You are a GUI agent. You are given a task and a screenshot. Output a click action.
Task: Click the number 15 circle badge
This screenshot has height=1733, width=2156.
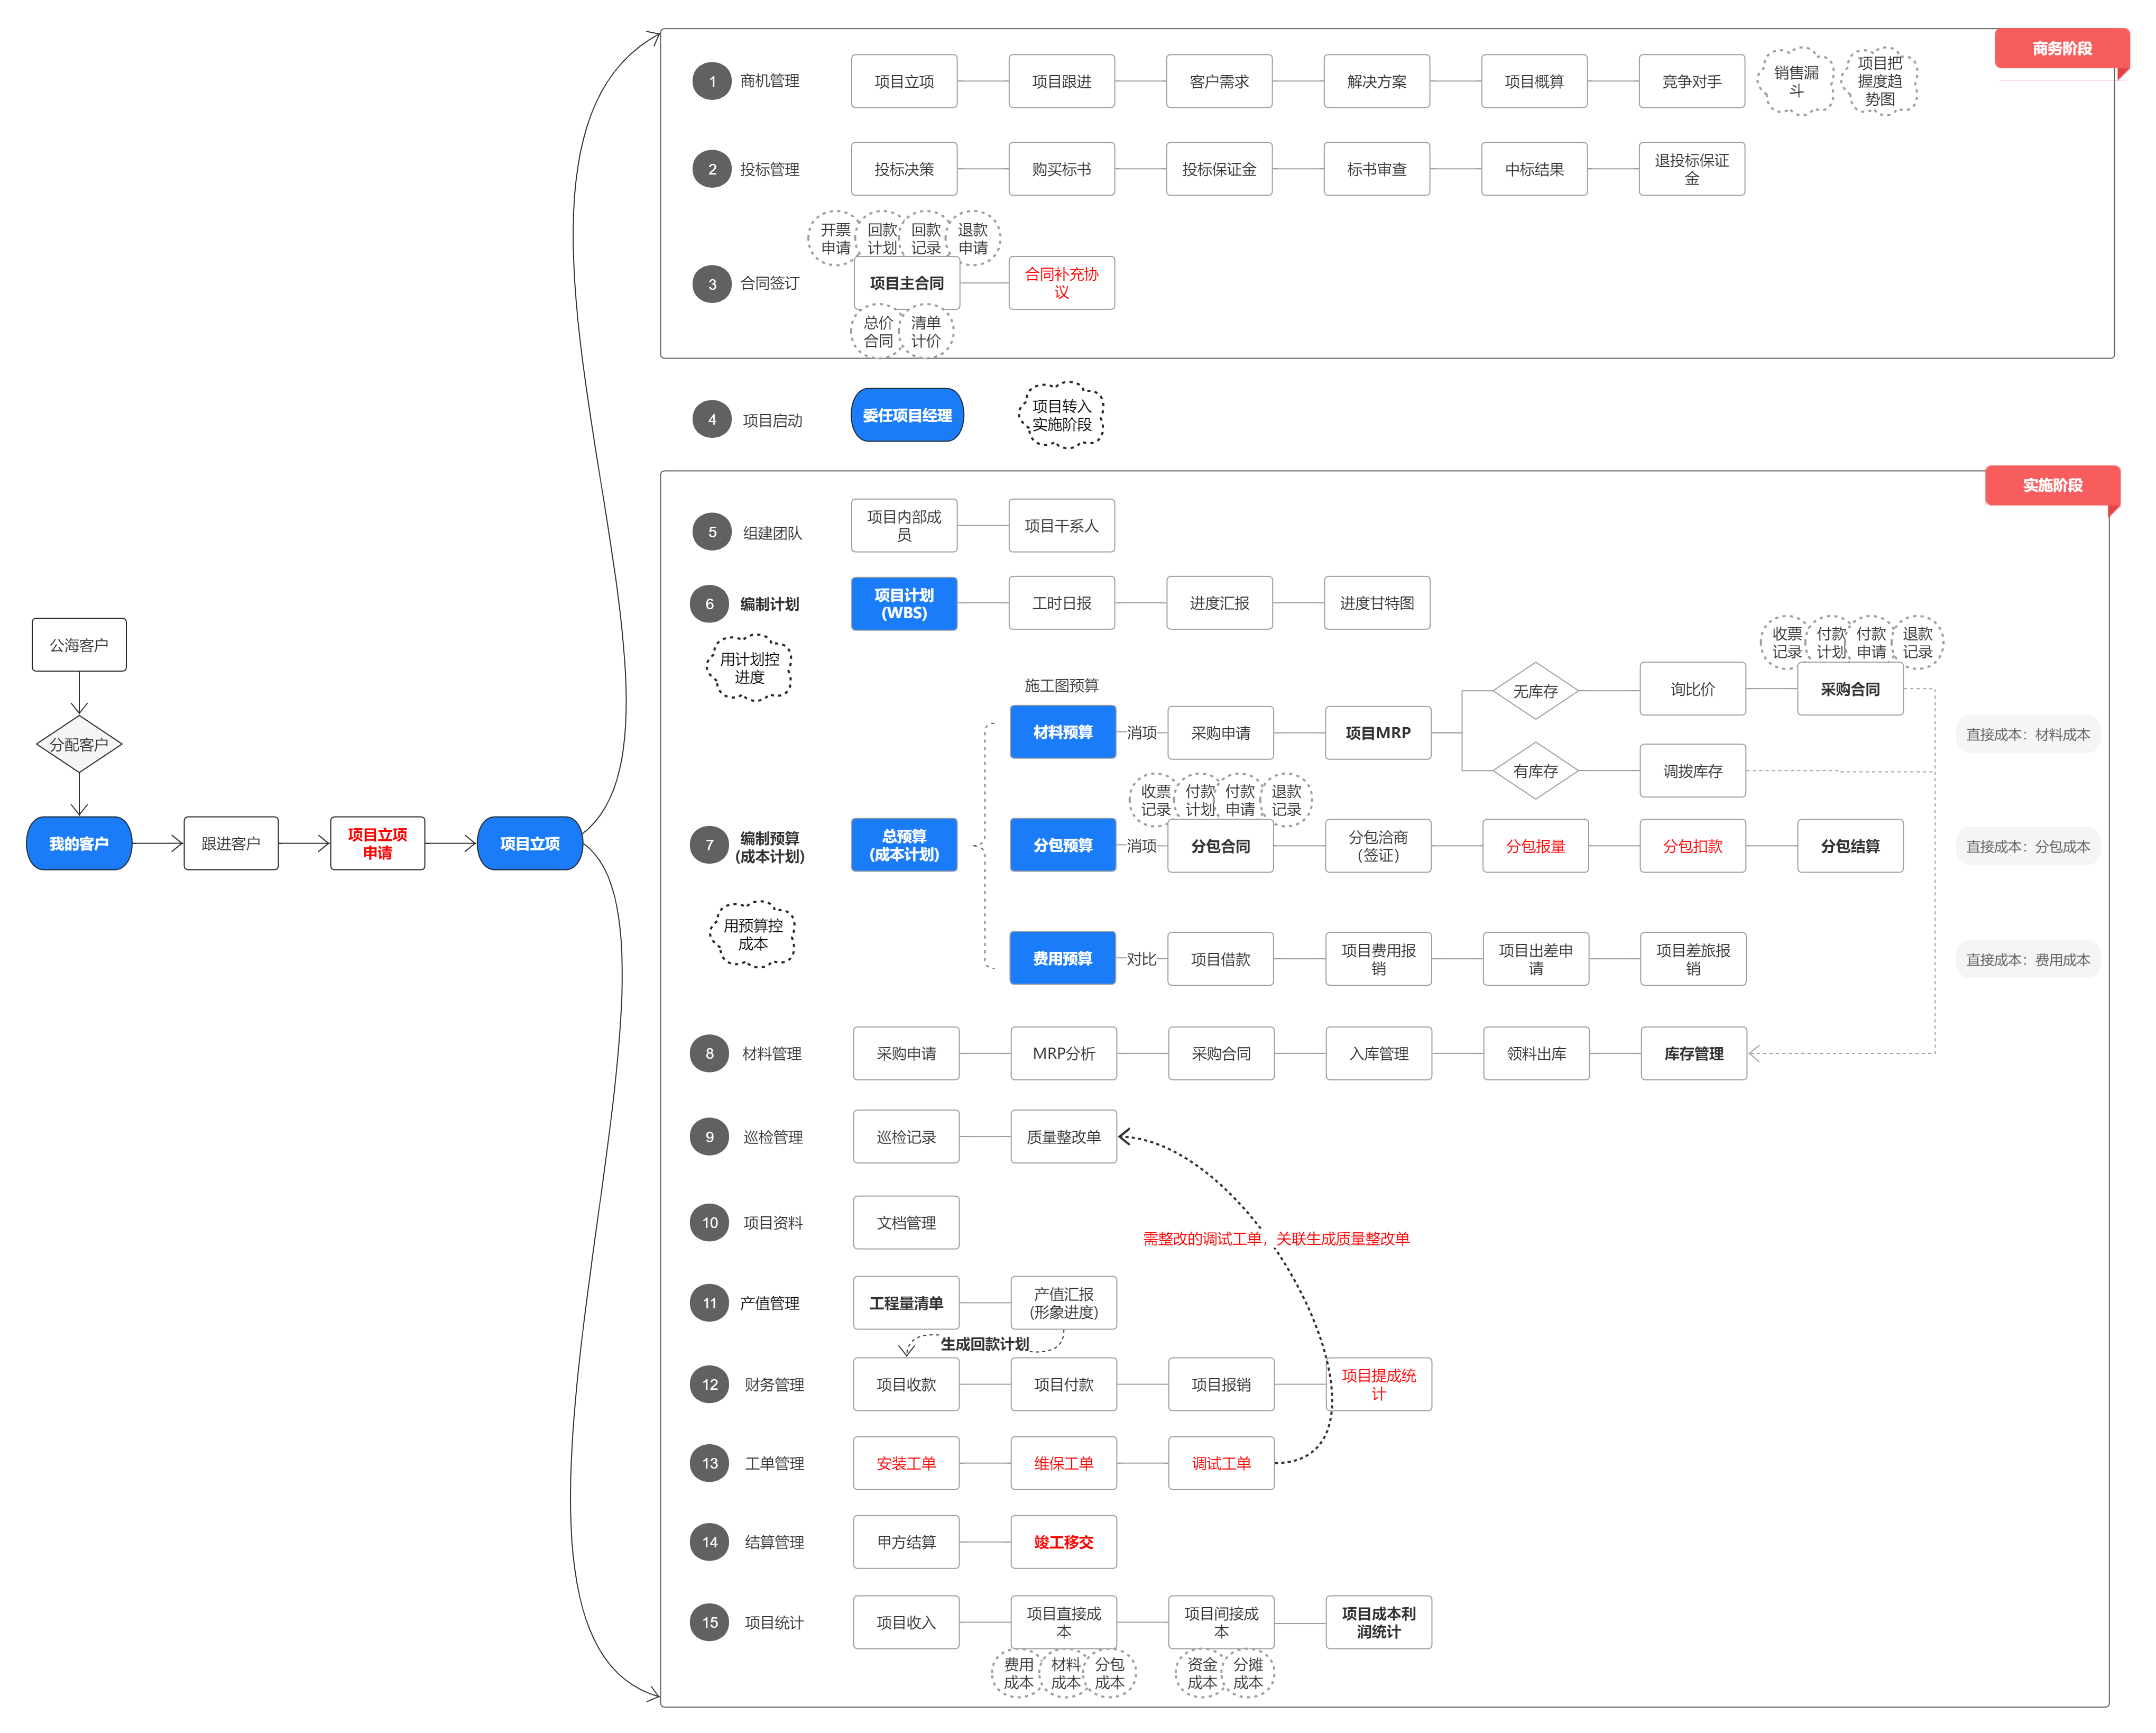709,1622
